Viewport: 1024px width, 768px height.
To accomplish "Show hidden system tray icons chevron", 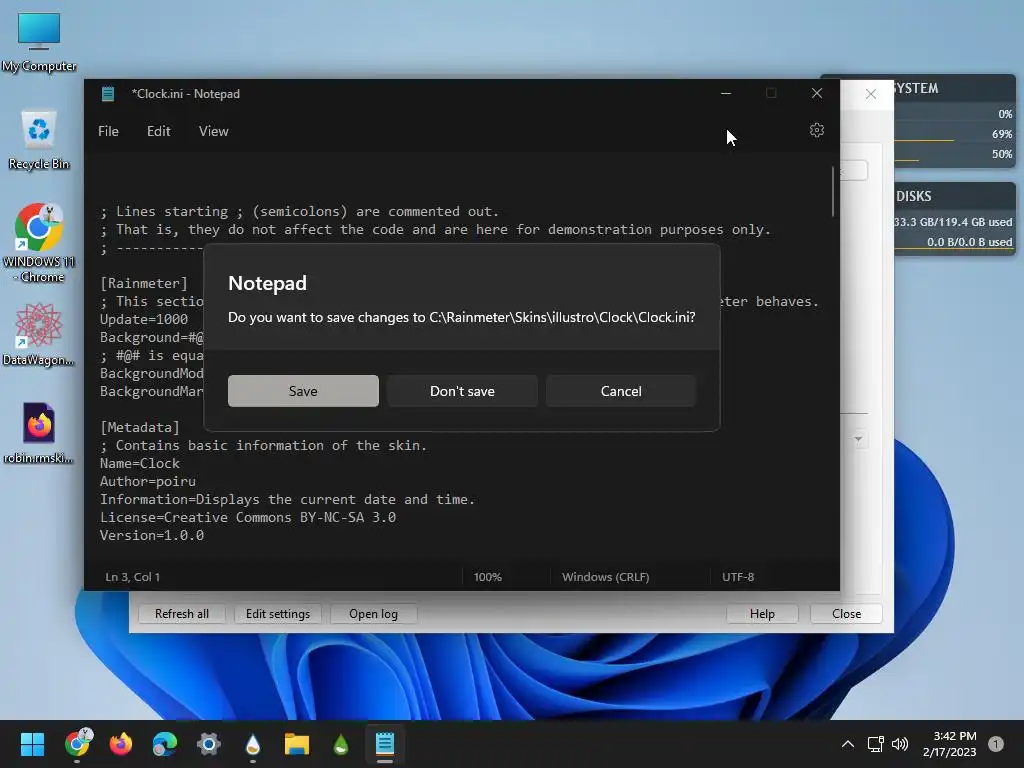I will coord(848,744).
